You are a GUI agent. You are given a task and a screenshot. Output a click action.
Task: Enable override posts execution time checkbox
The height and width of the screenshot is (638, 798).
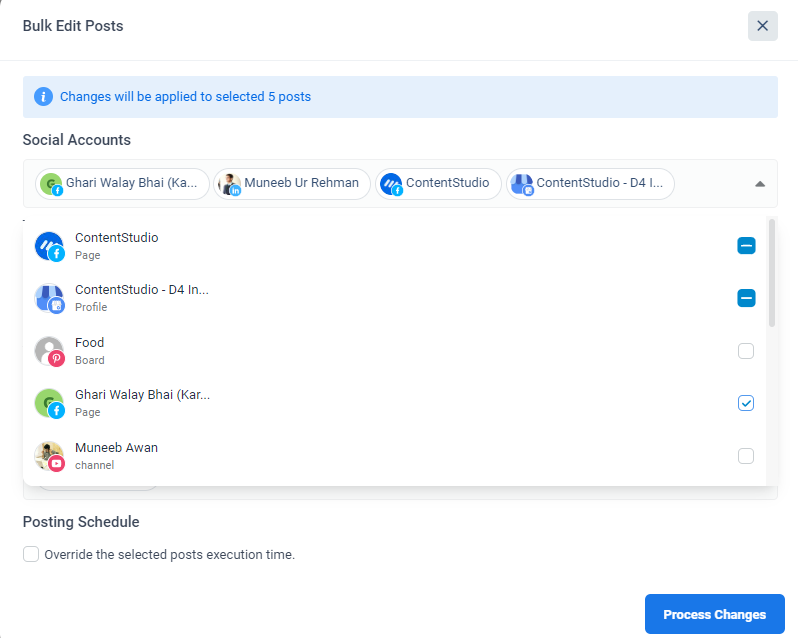tap(31, 554)
